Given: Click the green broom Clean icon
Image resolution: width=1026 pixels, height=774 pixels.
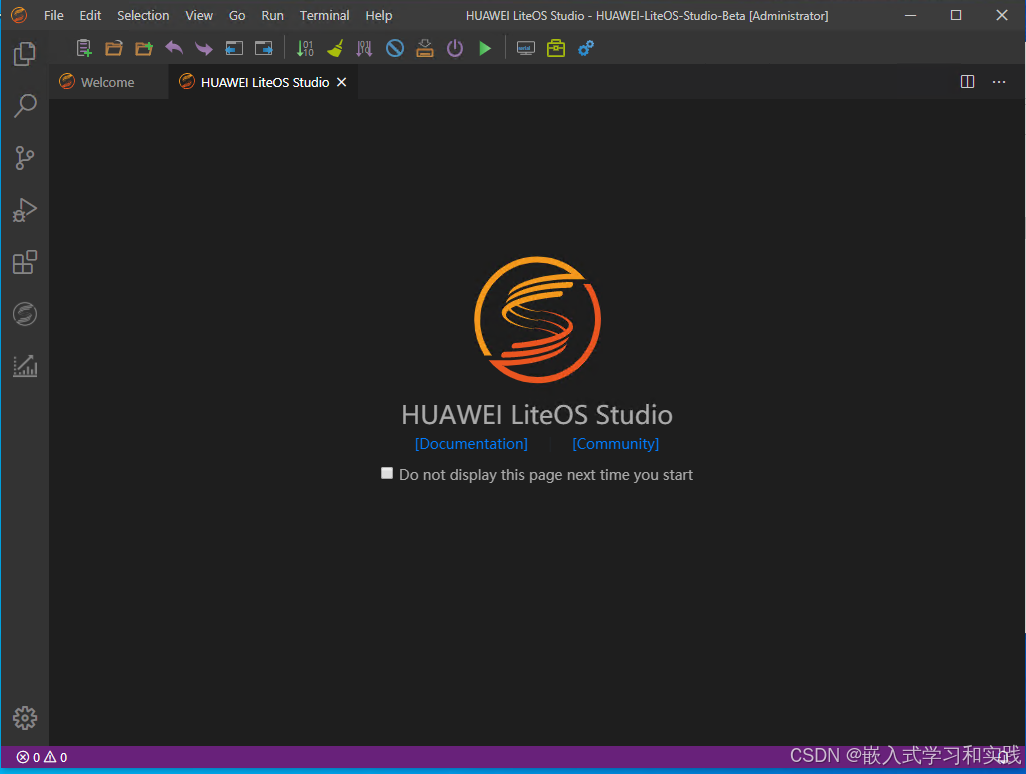Looking at the screenshot, I should coord(335,48).
